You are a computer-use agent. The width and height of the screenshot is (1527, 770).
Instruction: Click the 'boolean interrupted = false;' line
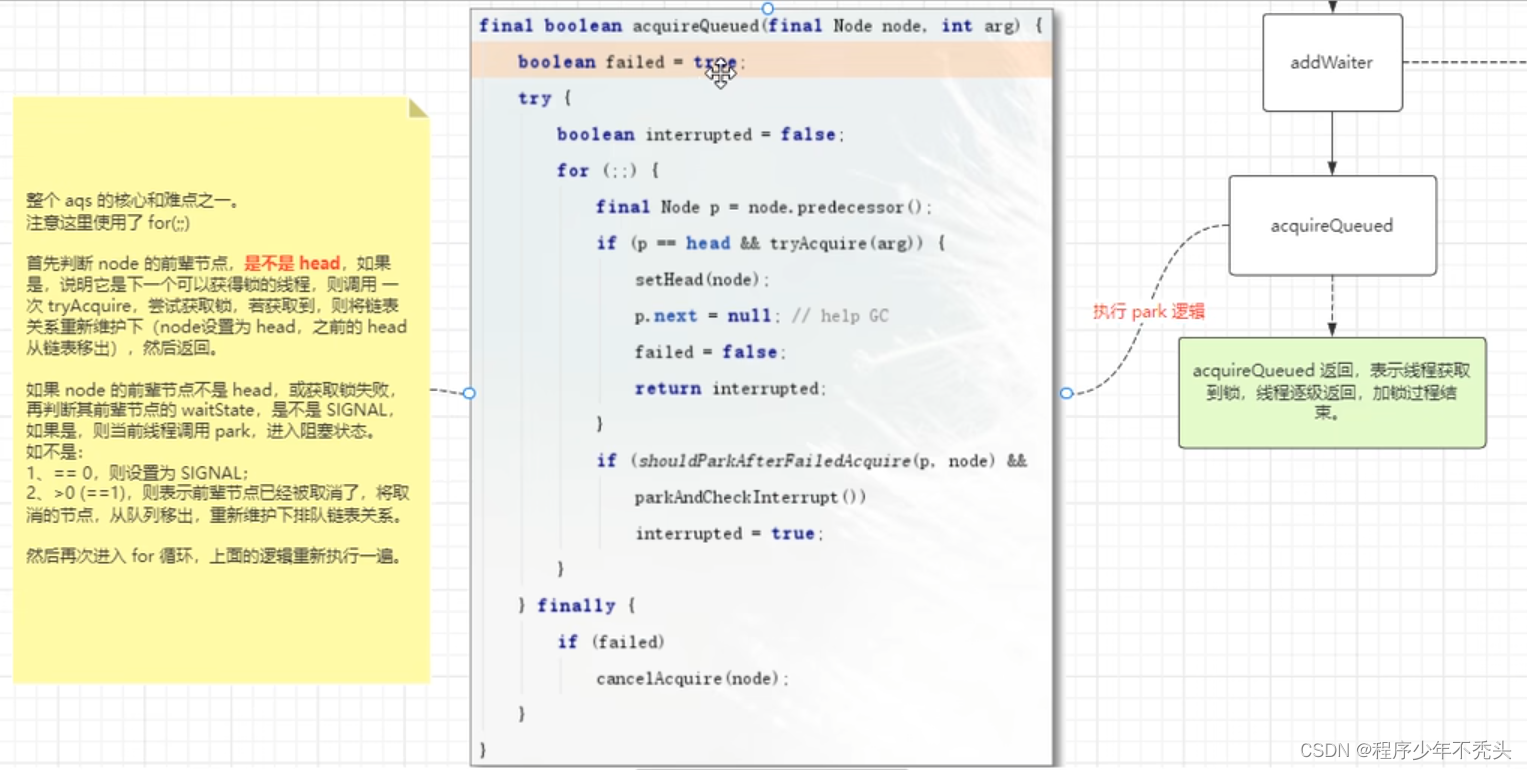coord(701,134)
